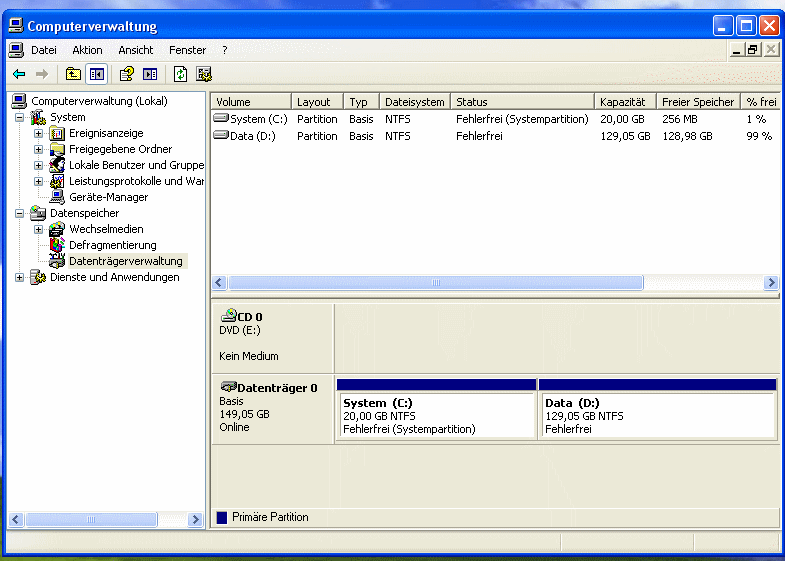Viewport: 785px width, 561px height.
Task: Click the Datenspeicher icon in the tree
Action: [38, 213]
